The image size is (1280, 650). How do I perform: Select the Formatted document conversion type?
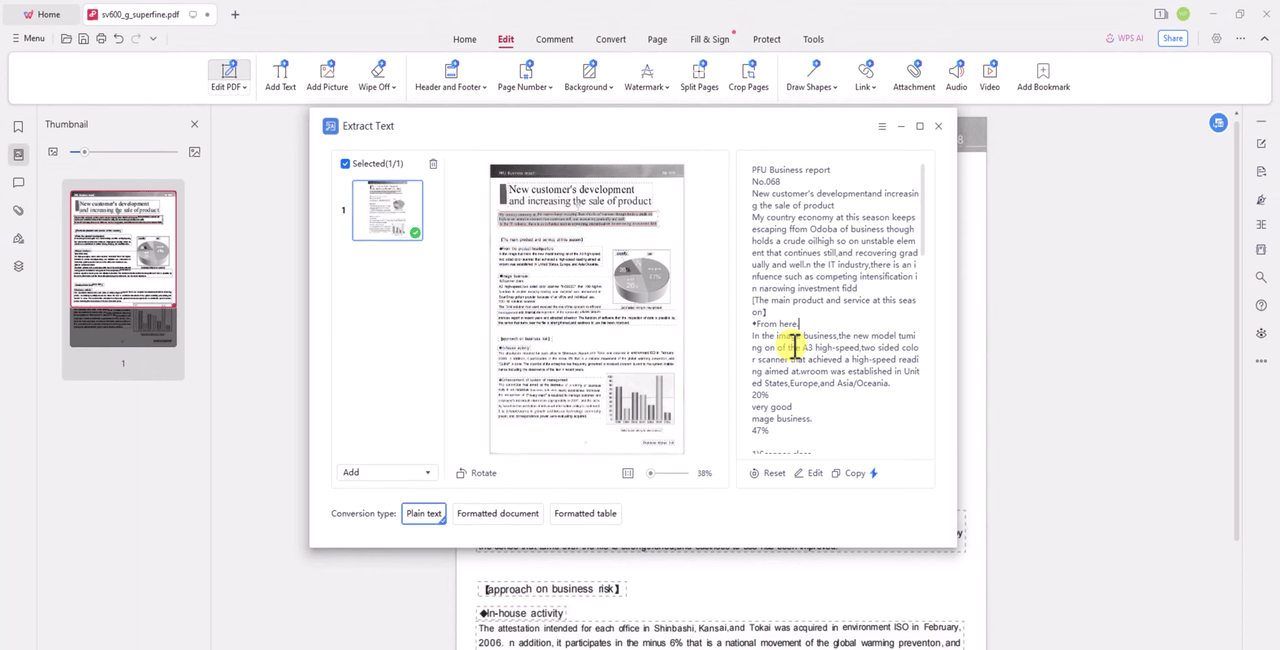click(497, 513)
